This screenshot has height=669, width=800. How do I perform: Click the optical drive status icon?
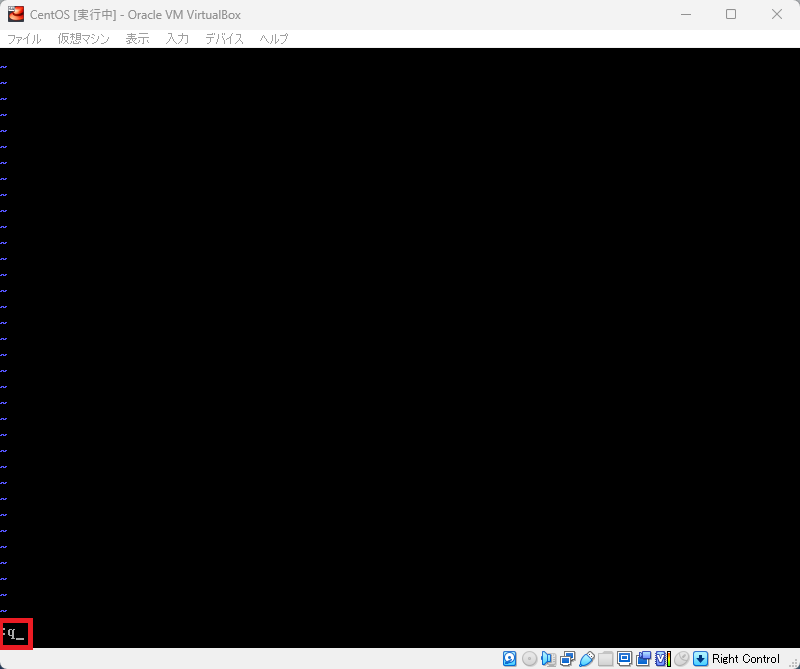(x=529, y=659)
